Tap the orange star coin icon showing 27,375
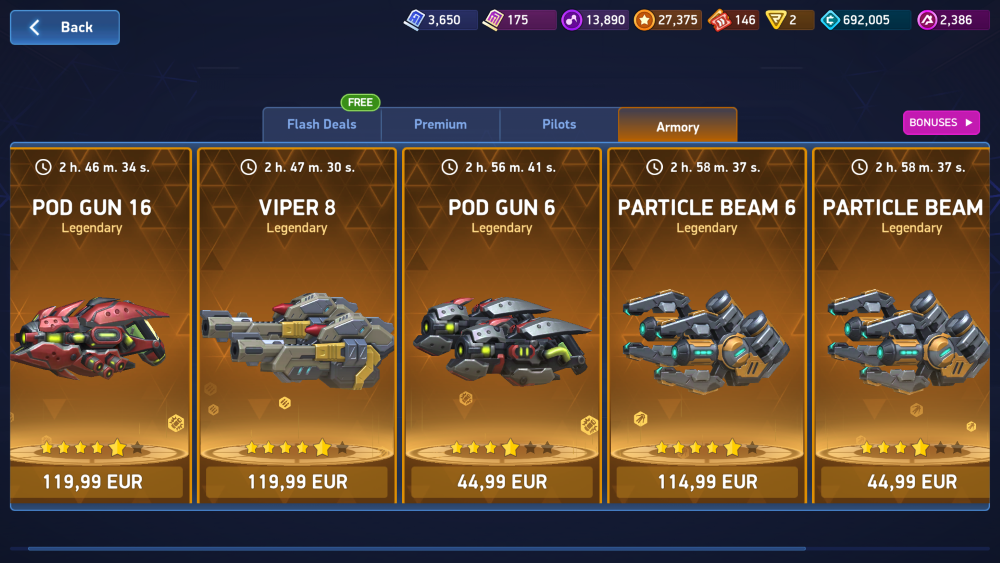 click(x=644, y=20)
